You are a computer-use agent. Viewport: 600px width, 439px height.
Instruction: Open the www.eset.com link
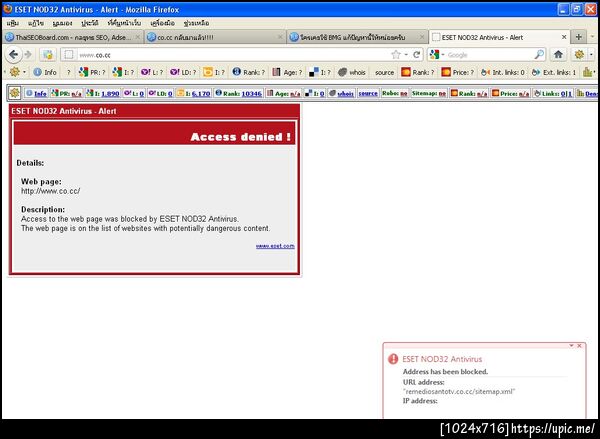[x=275, y=246]
